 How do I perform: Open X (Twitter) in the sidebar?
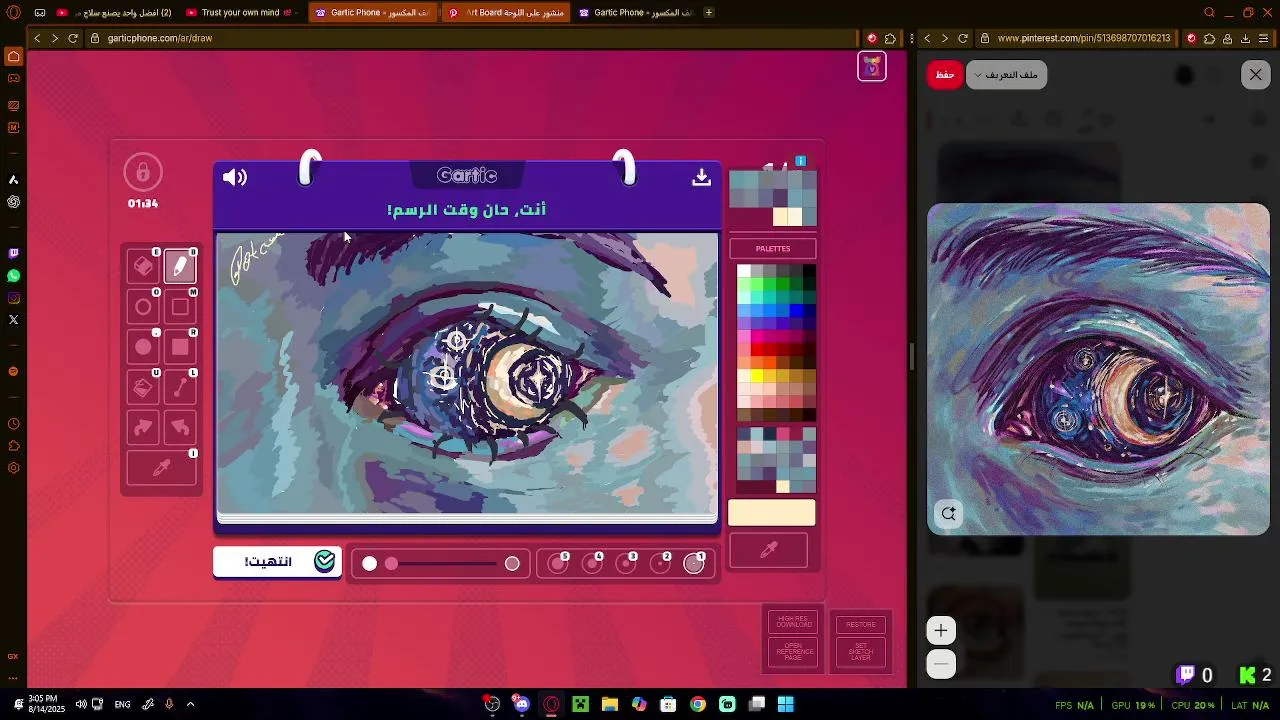(x=13, y=320)
